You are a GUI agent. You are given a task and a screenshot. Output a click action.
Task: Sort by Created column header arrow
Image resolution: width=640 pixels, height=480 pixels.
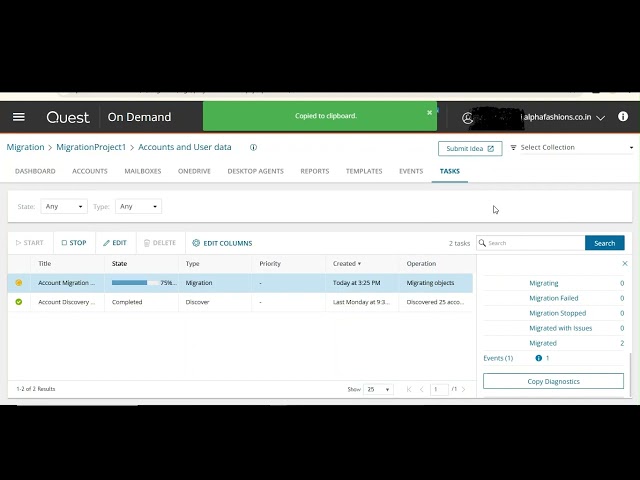point(359,264)
